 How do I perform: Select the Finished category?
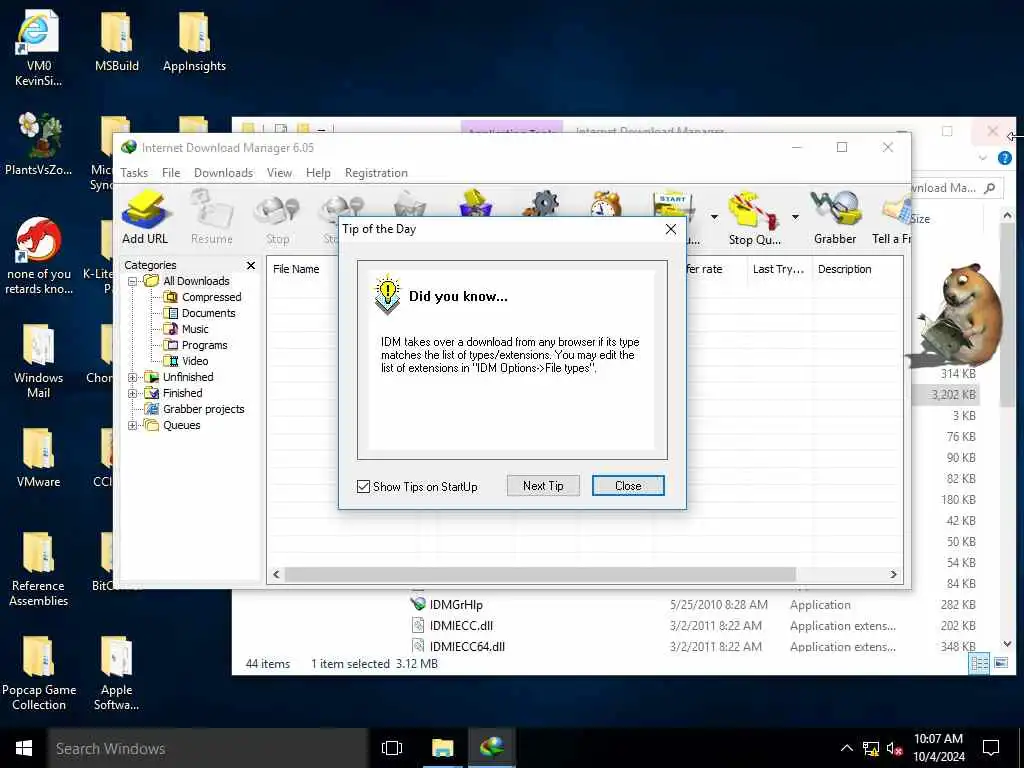182,393
